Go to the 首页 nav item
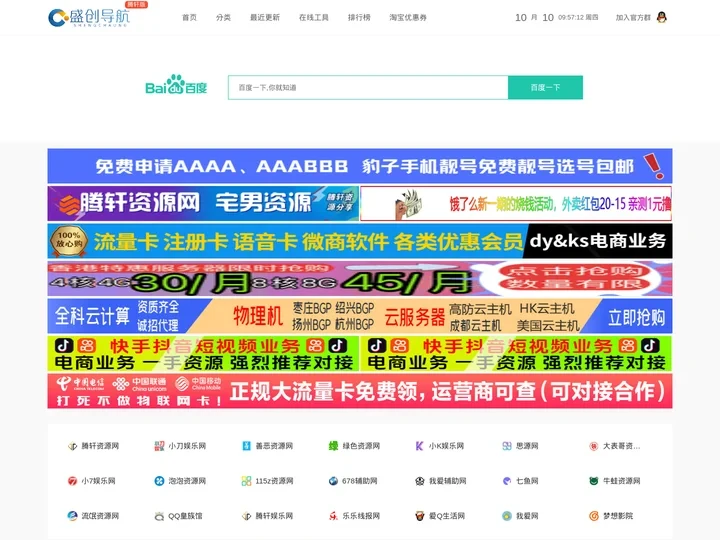 189,17
